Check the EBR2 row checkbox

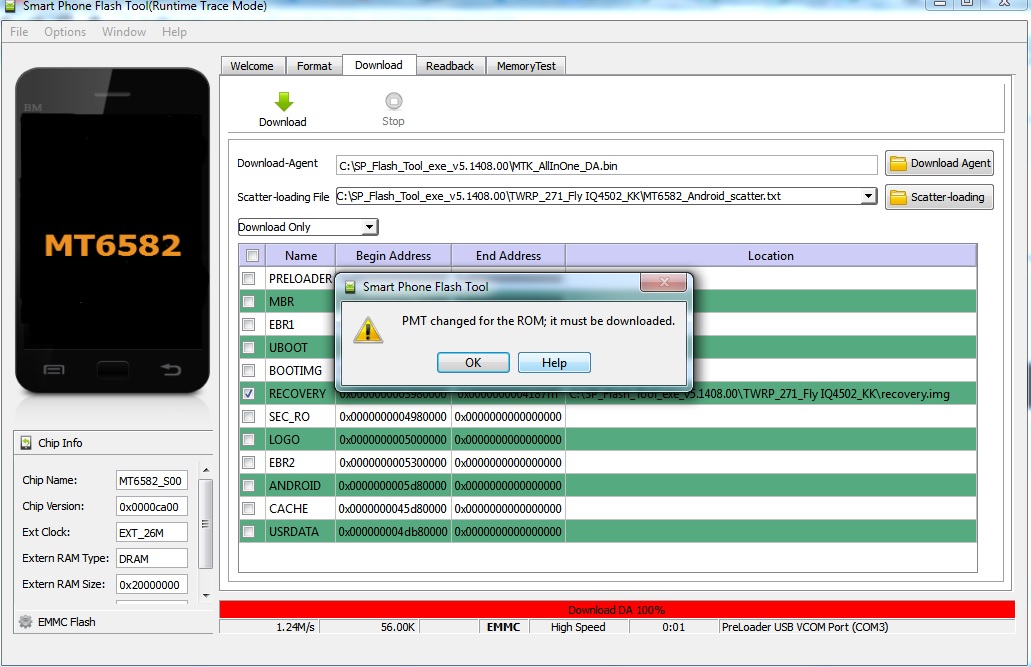tap(249, 462)
